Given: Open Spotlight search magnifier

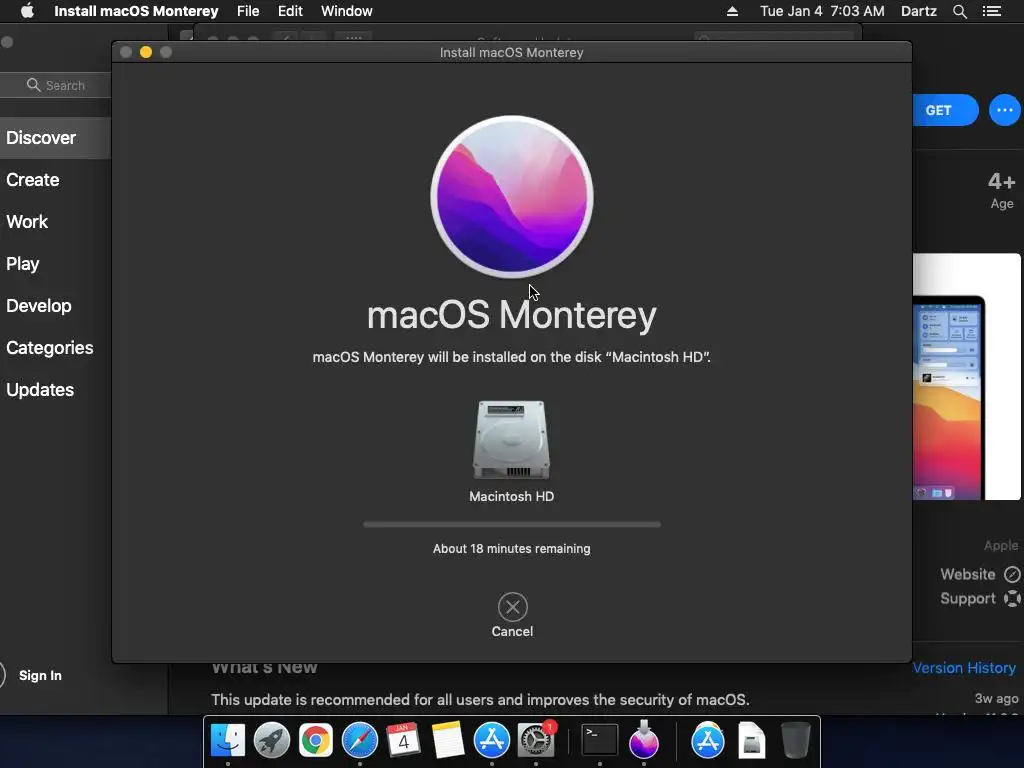Looking at the screenshot, I should pos(959,11).
